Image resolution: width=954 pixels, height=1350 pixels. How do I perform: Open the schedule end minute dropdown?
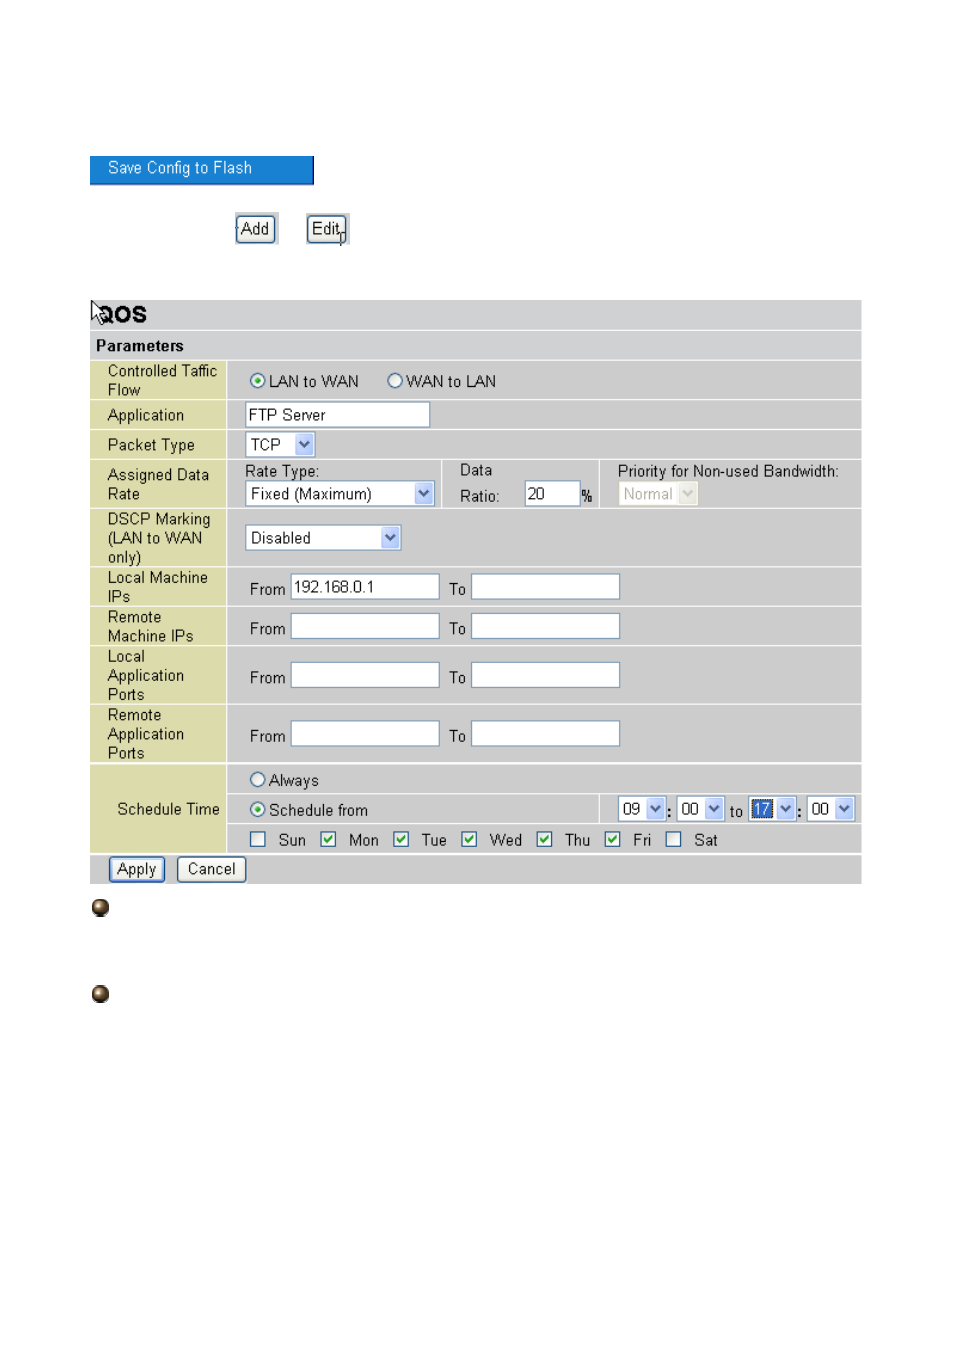831,809
